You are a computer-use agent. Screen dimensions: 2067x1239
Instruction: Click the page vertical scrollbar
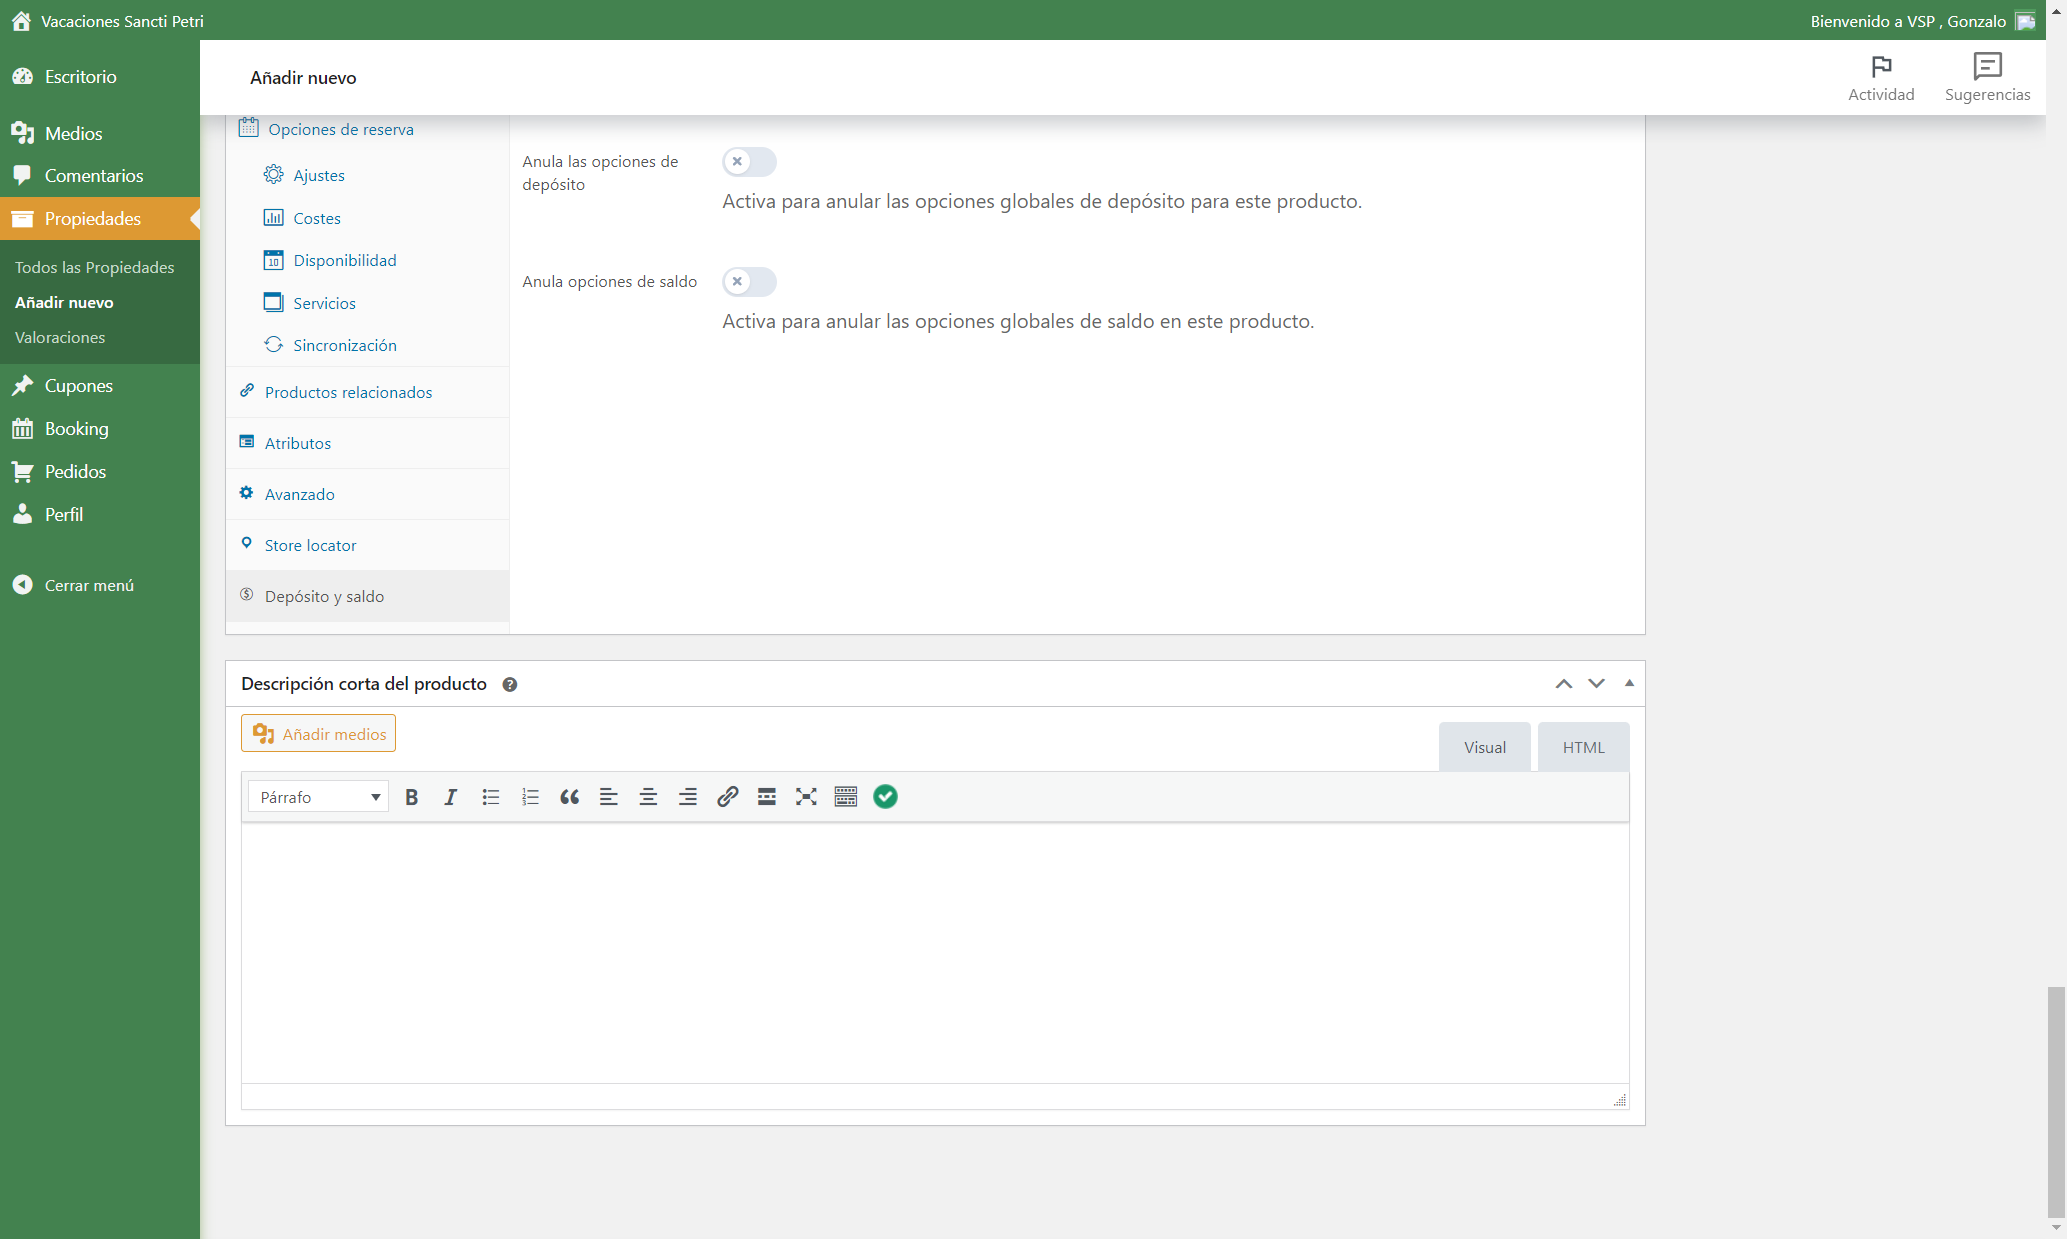coord(2056,1100)
